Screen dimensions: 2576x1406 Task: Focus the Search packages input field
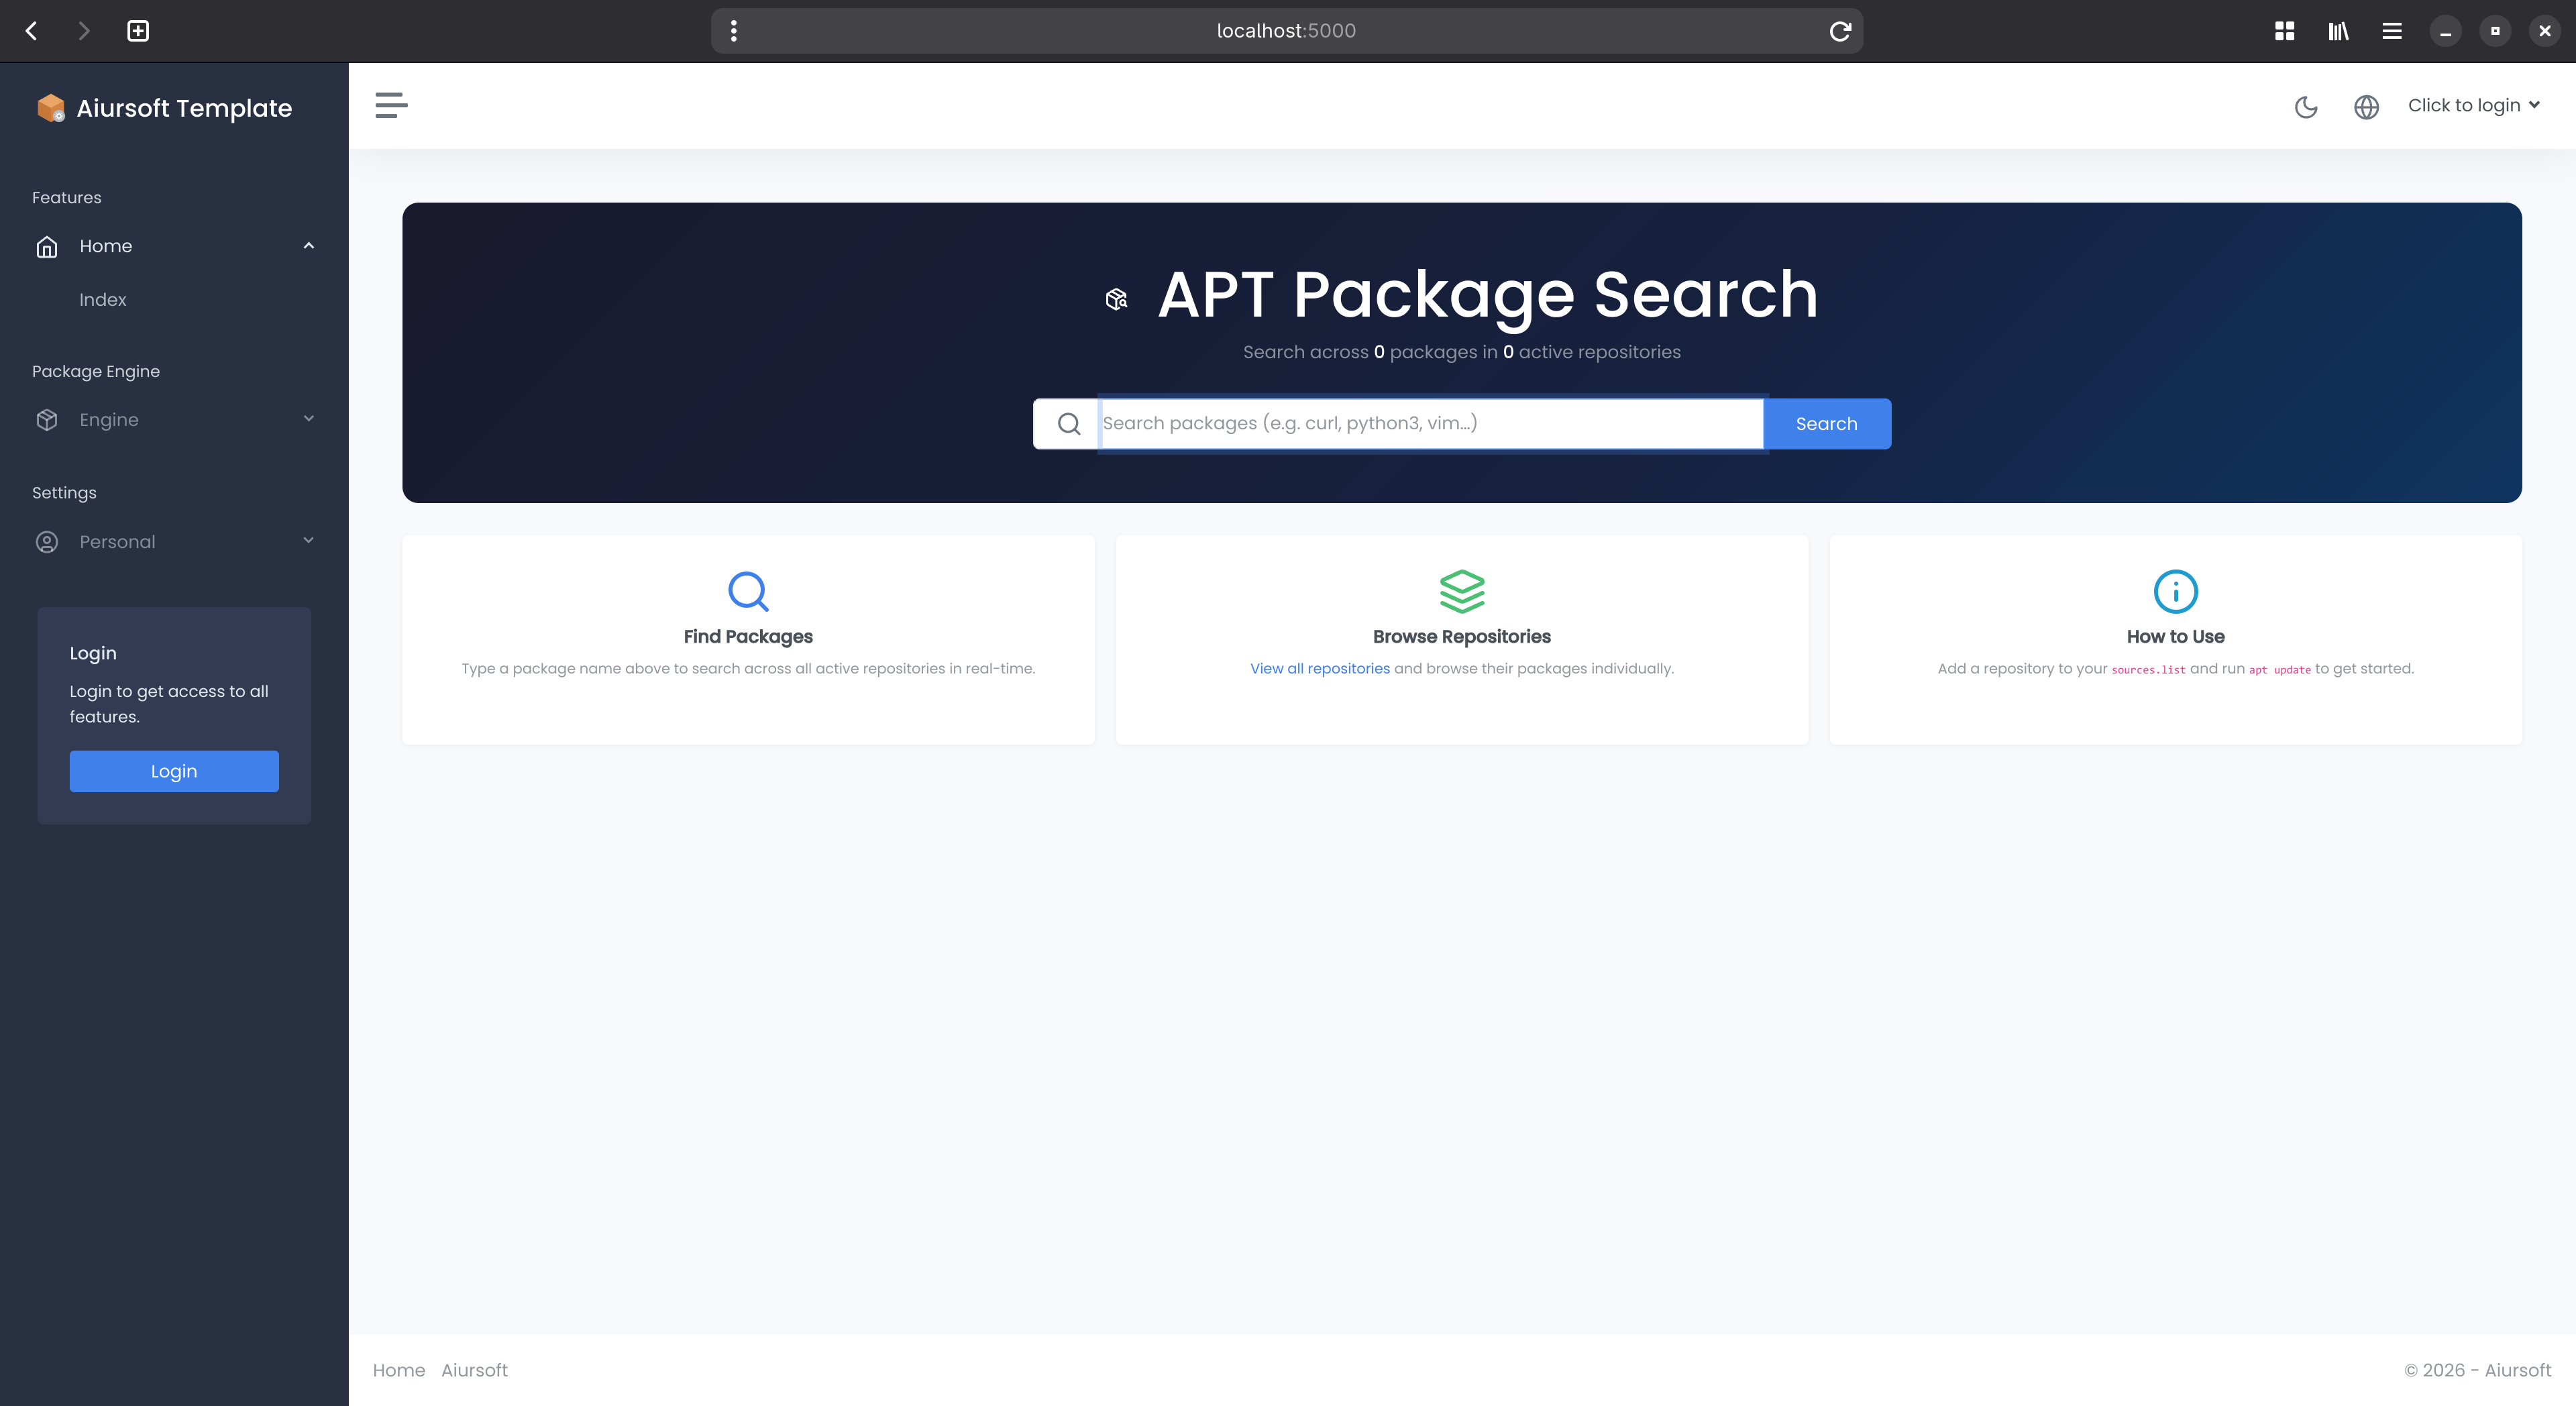pyautogui.click(x=1432, y=424)
